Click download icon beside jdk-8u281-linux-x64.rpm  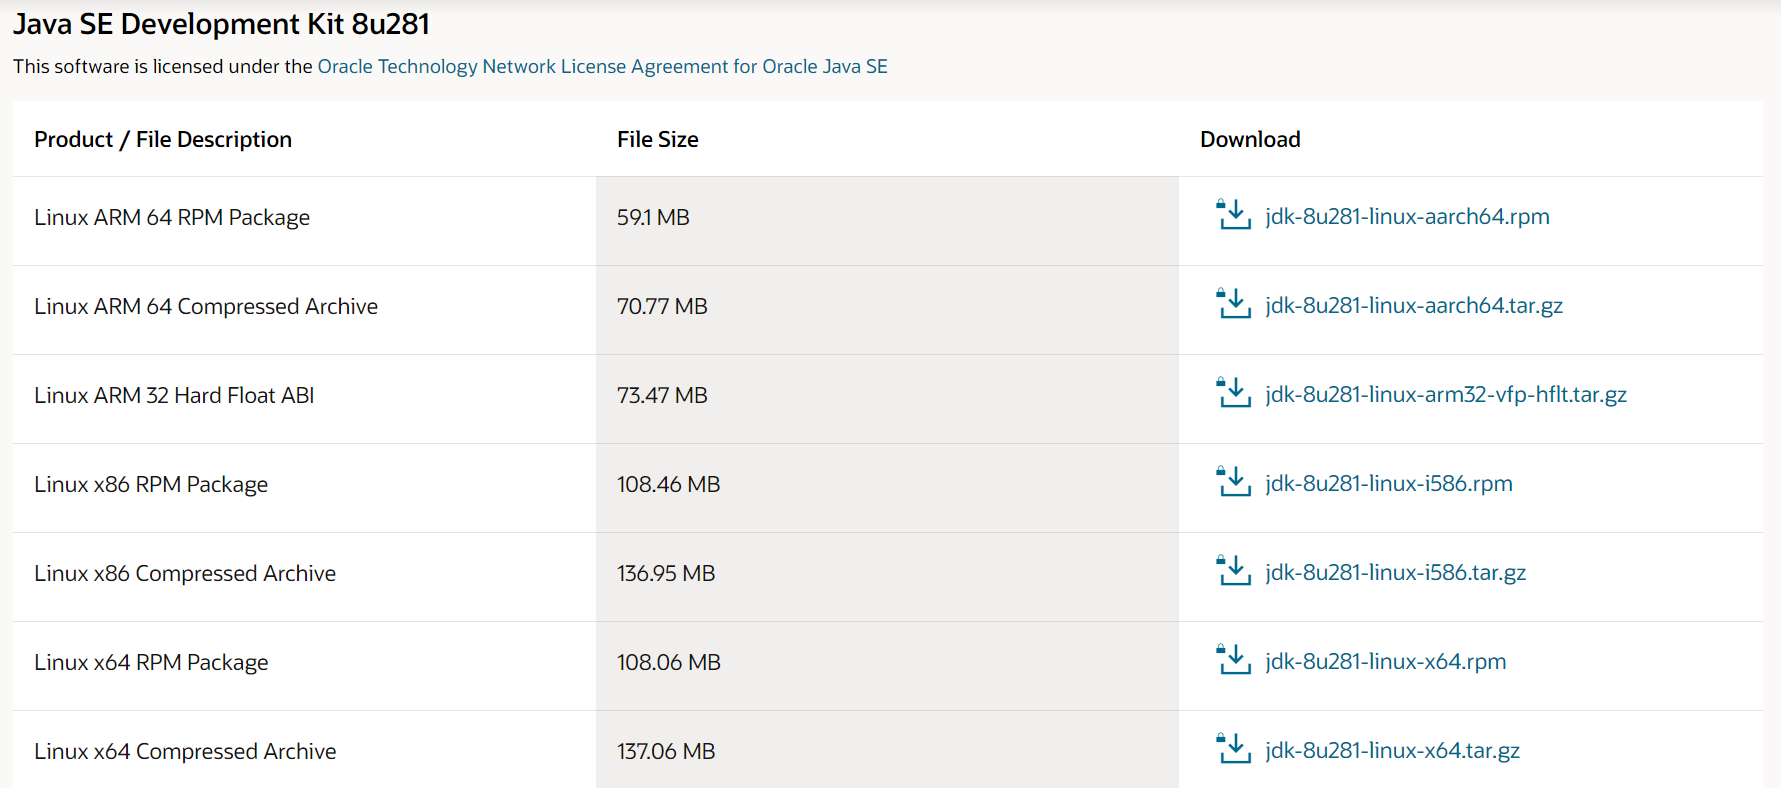click(1233, 660)
